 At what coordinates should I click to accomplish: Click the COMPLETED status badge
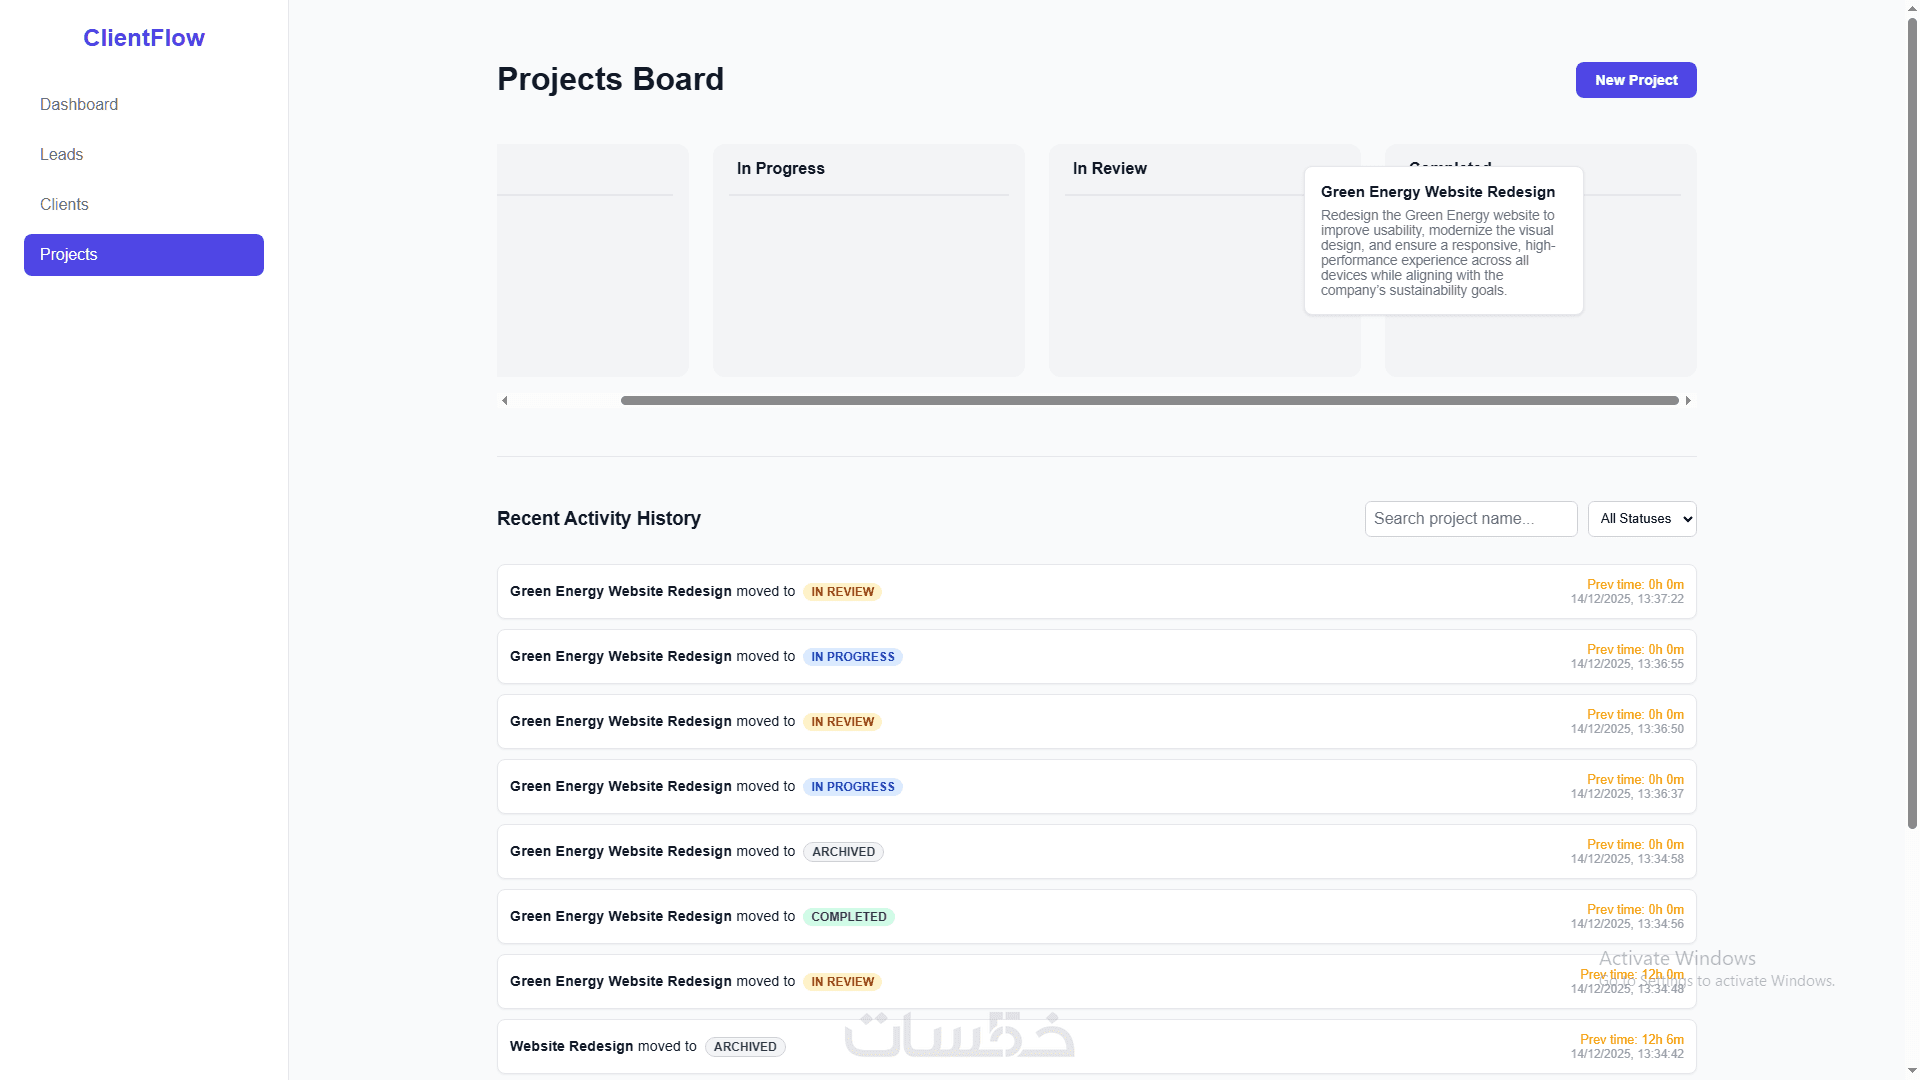pyautogui.click(x=848, y=917)
